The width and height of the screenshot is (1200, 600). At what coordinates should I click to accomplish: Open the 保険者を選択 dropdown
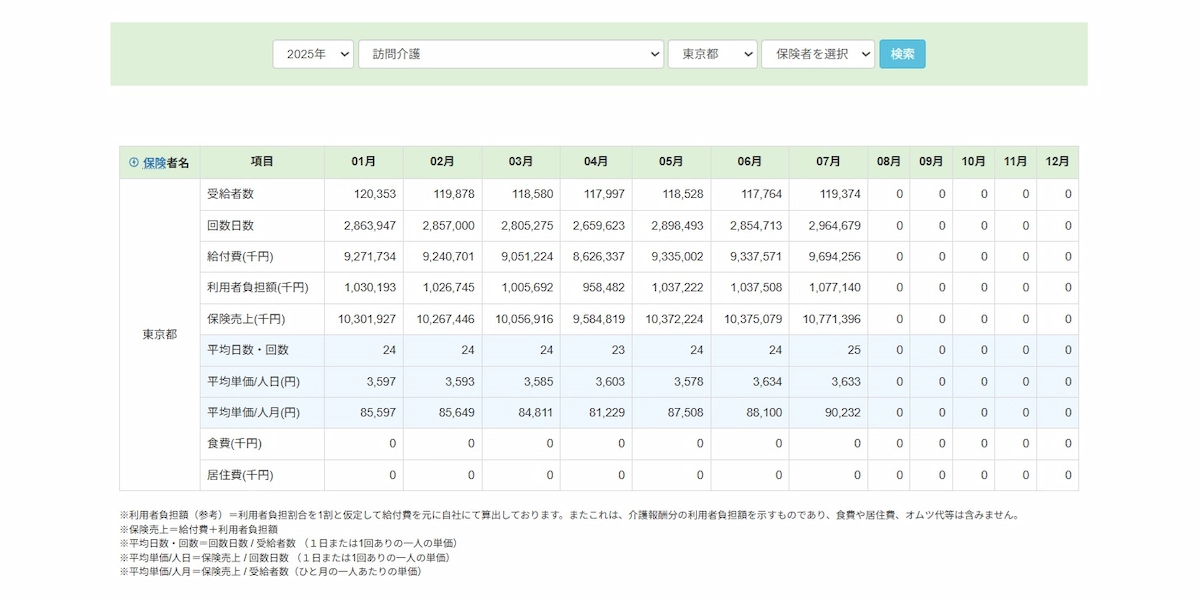[817, 54]
